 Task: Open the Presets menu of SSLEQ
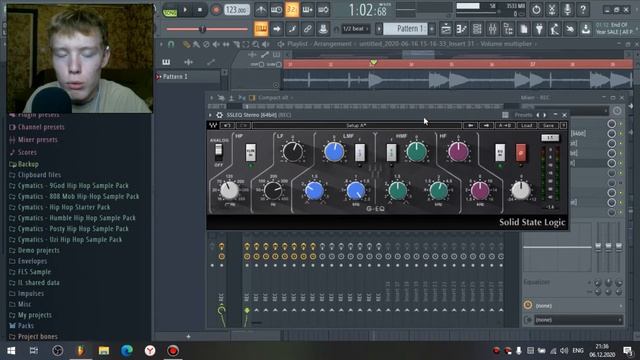click(524, 115)
